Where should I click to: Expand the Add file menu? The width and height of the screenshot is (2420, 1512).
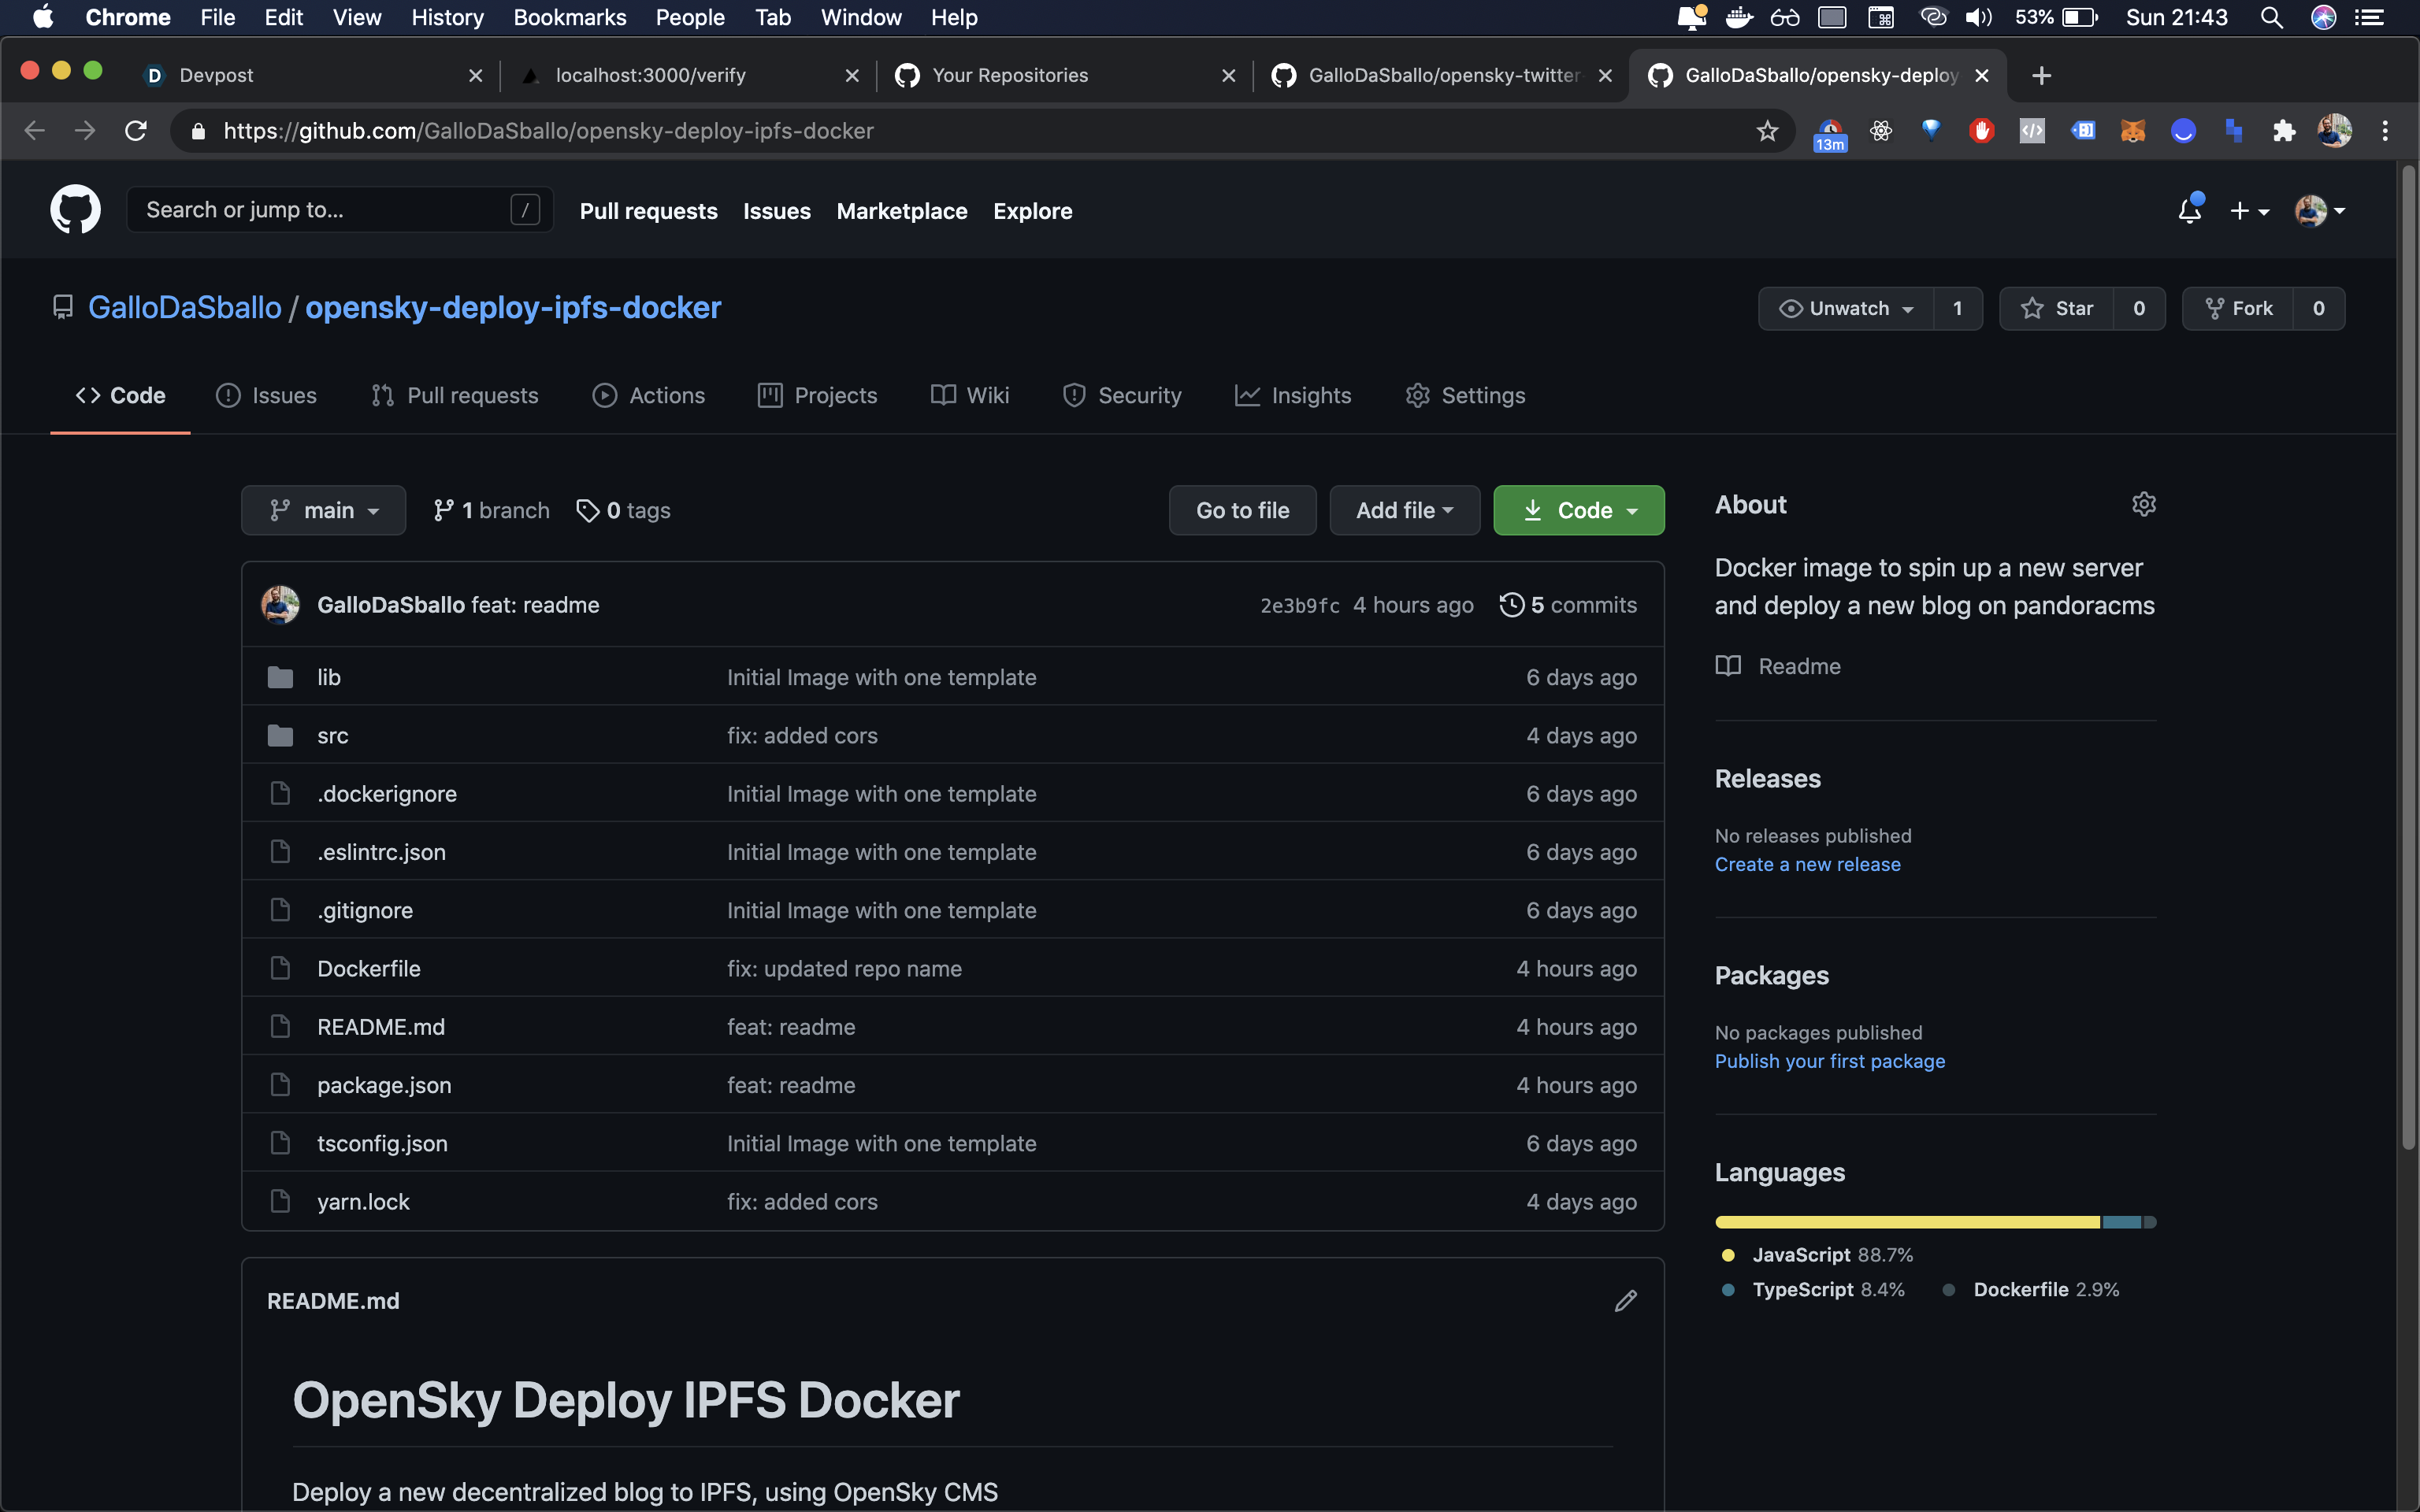click(1404, 510)
